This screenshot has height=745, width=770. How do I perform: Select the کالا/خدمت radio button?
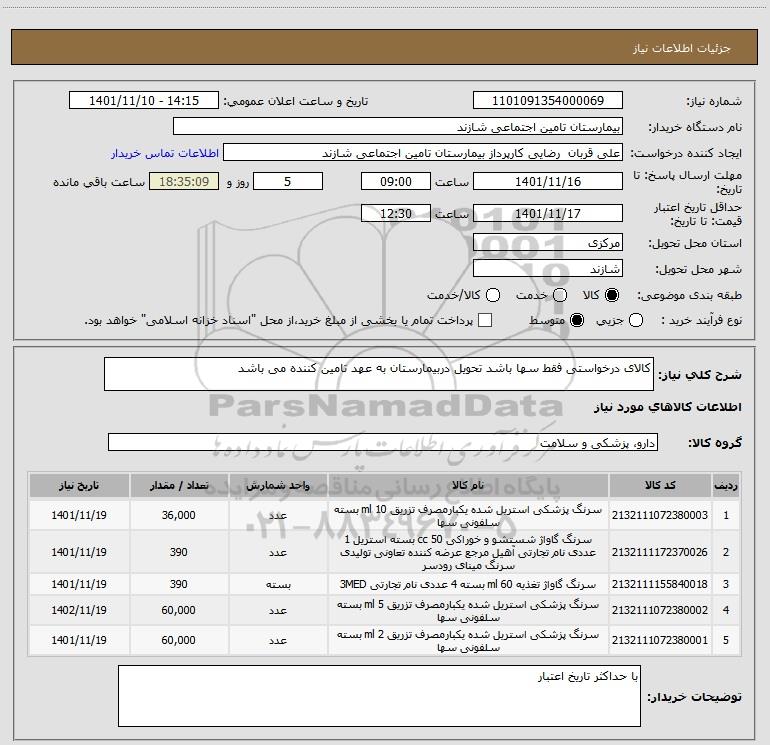(x=493, y=295)
